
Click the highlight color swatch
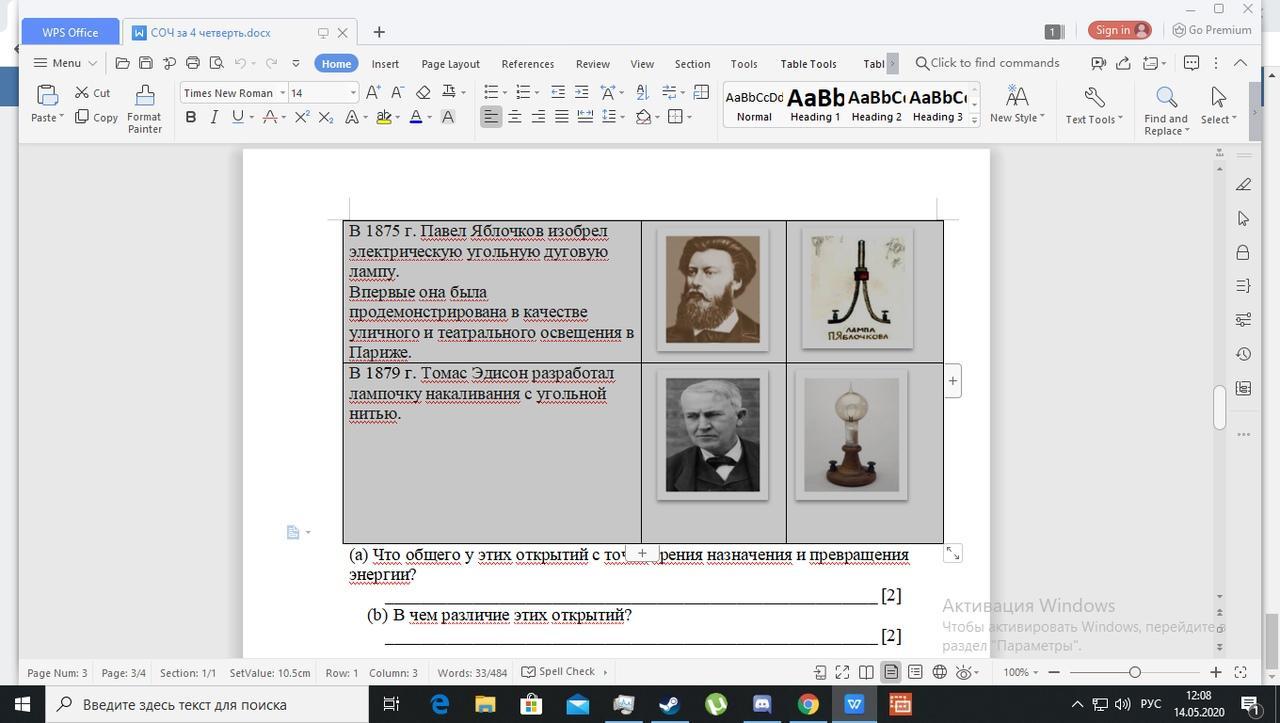click(383, 117)
